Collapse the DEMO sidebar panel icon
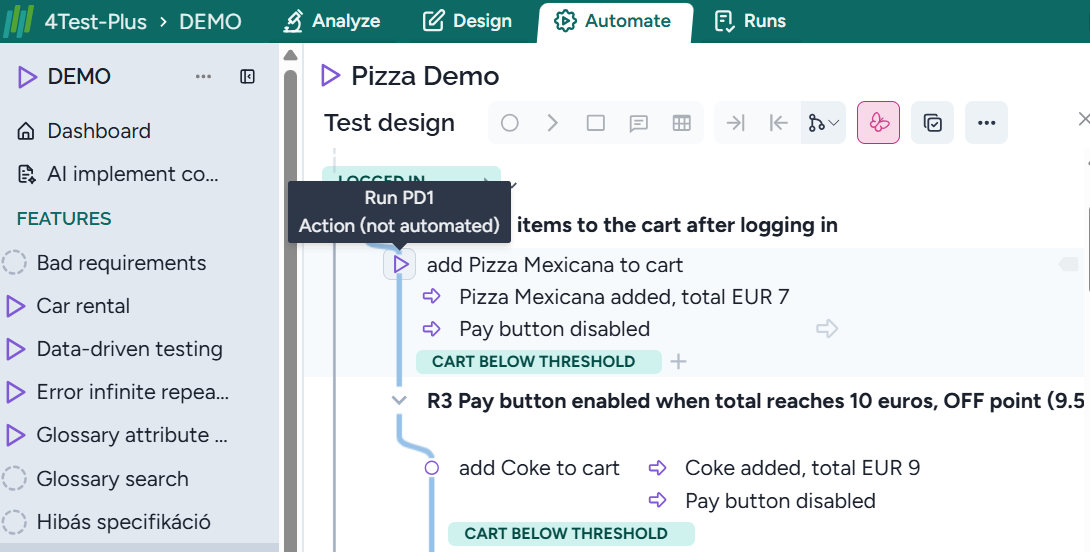Screen dimensions: 1090x552 (248, 77)
